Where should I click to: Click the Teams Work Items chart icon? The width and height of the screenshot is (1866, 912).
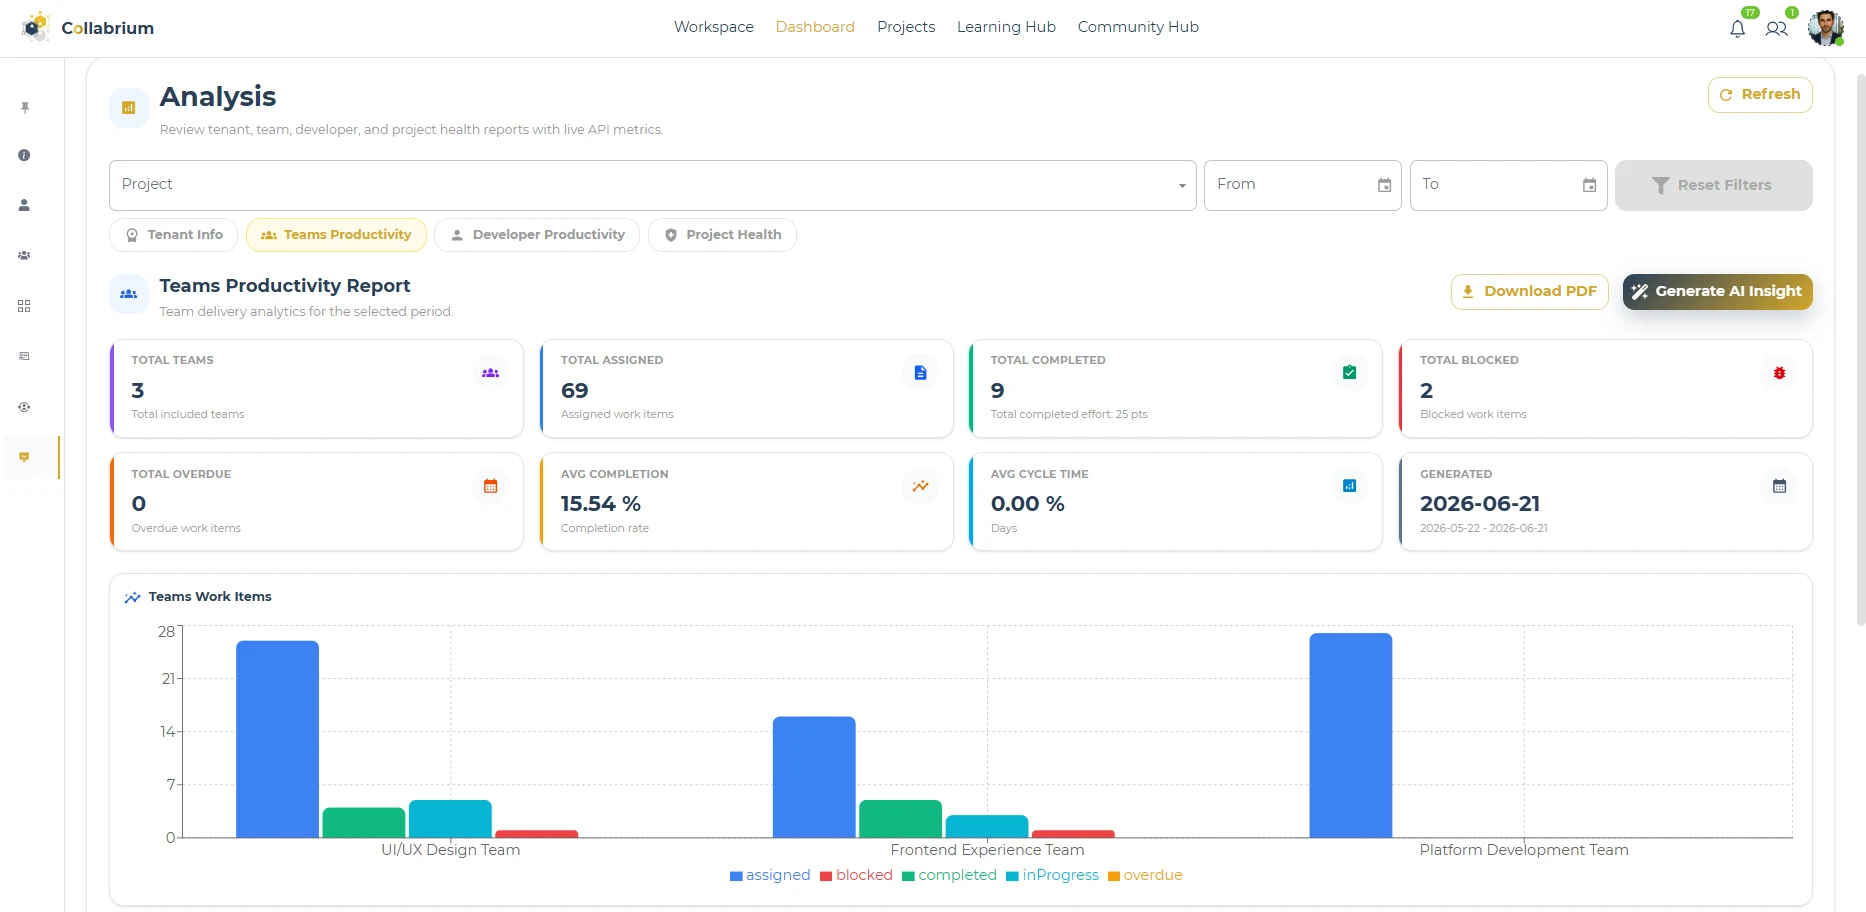(132, 597)
